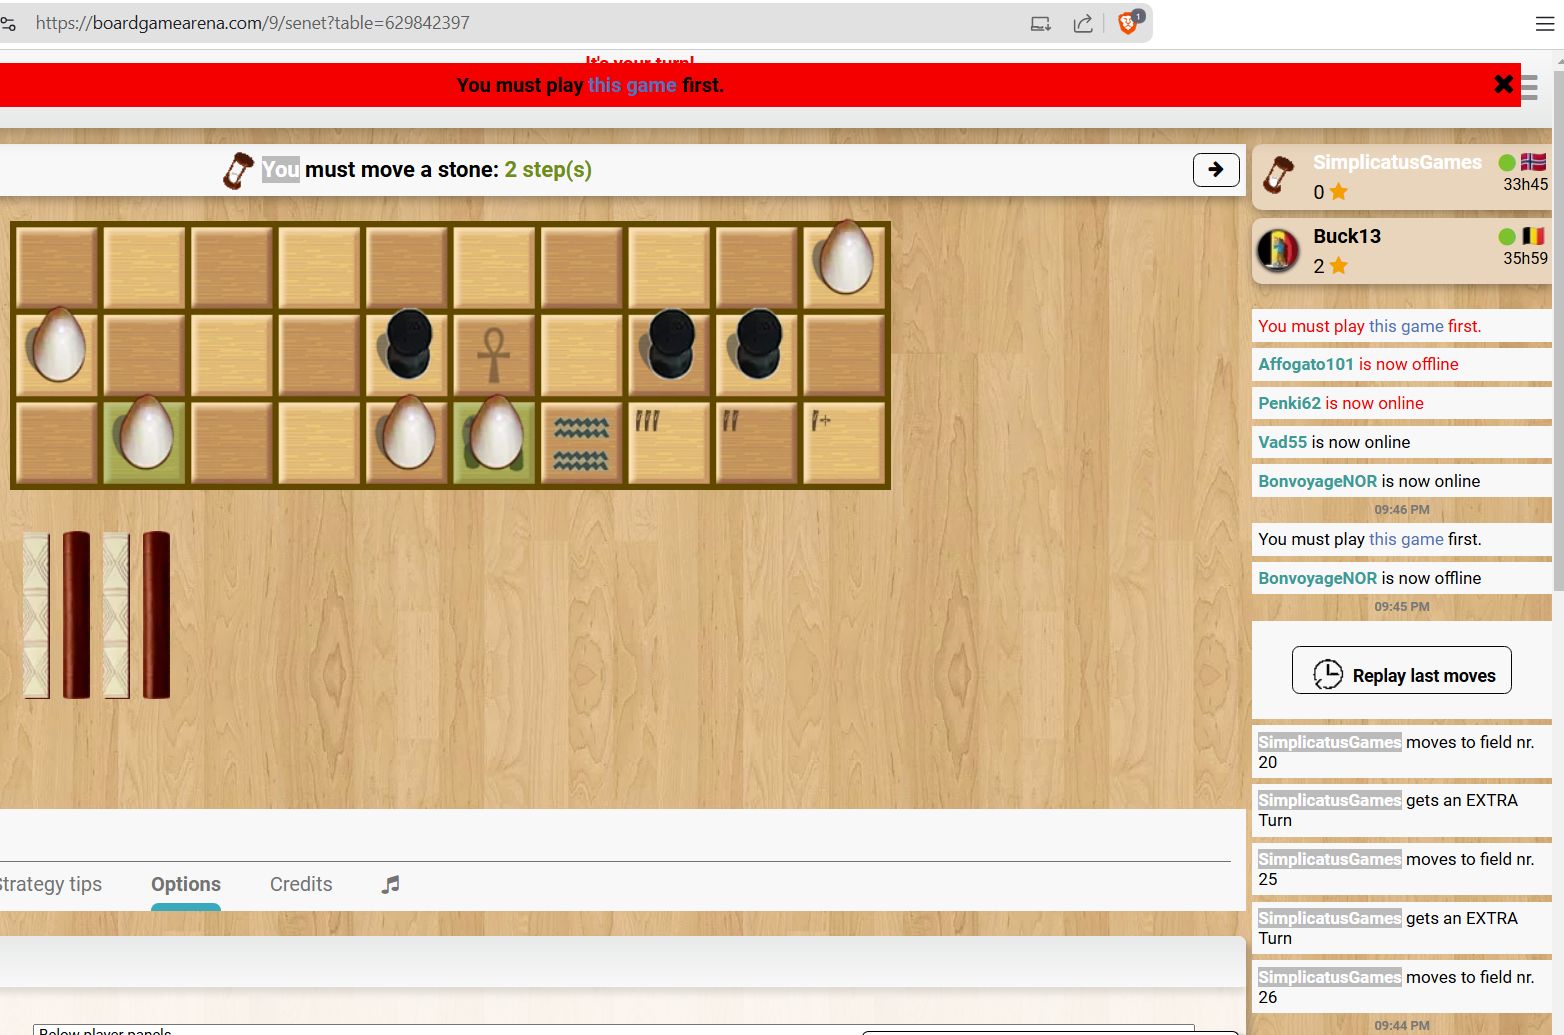Open Buck13 player profile name

[x=1346, y=236]
